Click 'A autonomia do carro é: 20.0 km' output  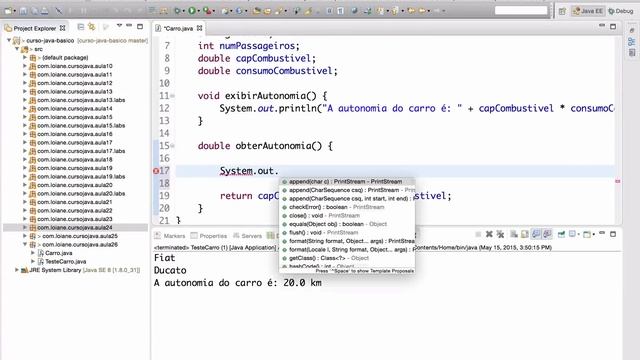pos(238,283)
